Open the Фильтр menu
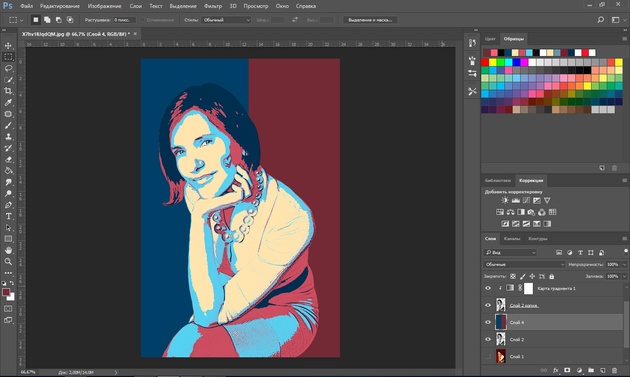630x377 pixels. (x=213, y=6)
